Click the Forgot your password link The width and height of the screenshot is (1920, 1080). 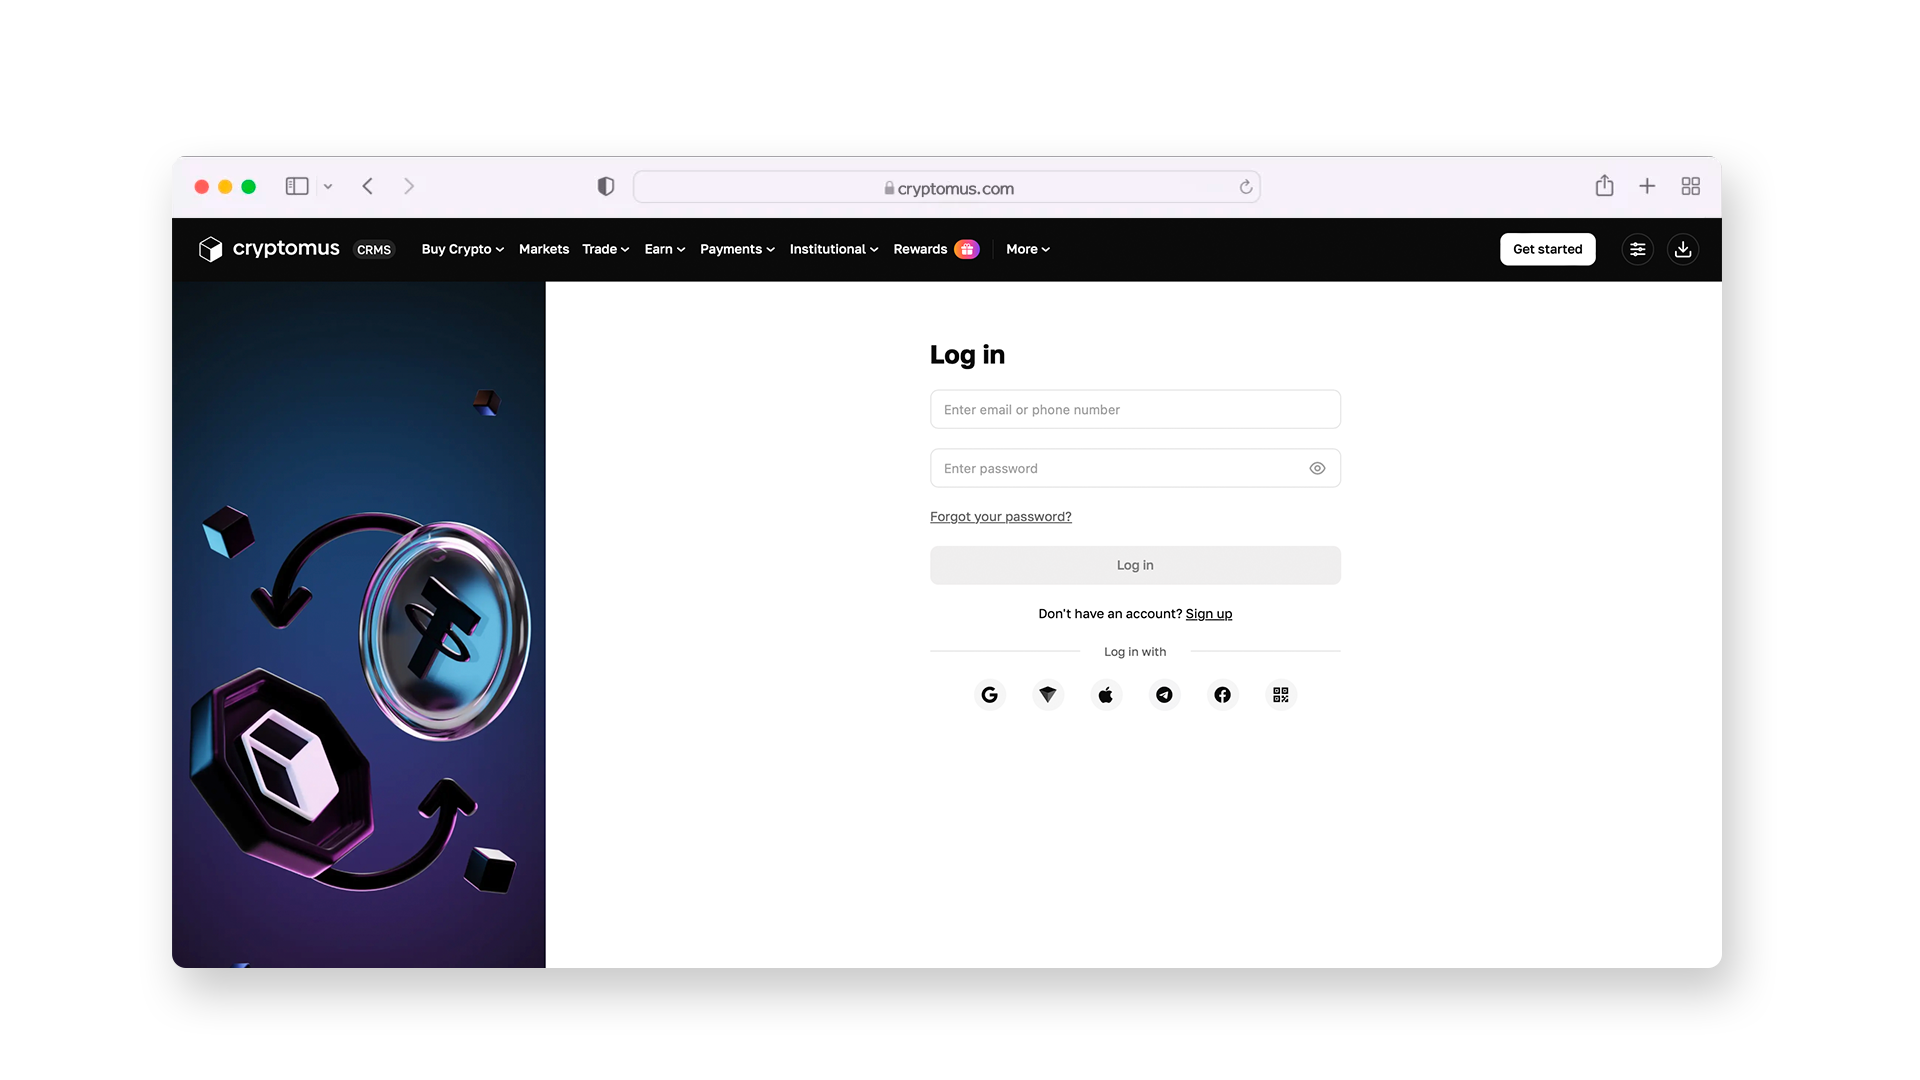(x=1000, y=517)
